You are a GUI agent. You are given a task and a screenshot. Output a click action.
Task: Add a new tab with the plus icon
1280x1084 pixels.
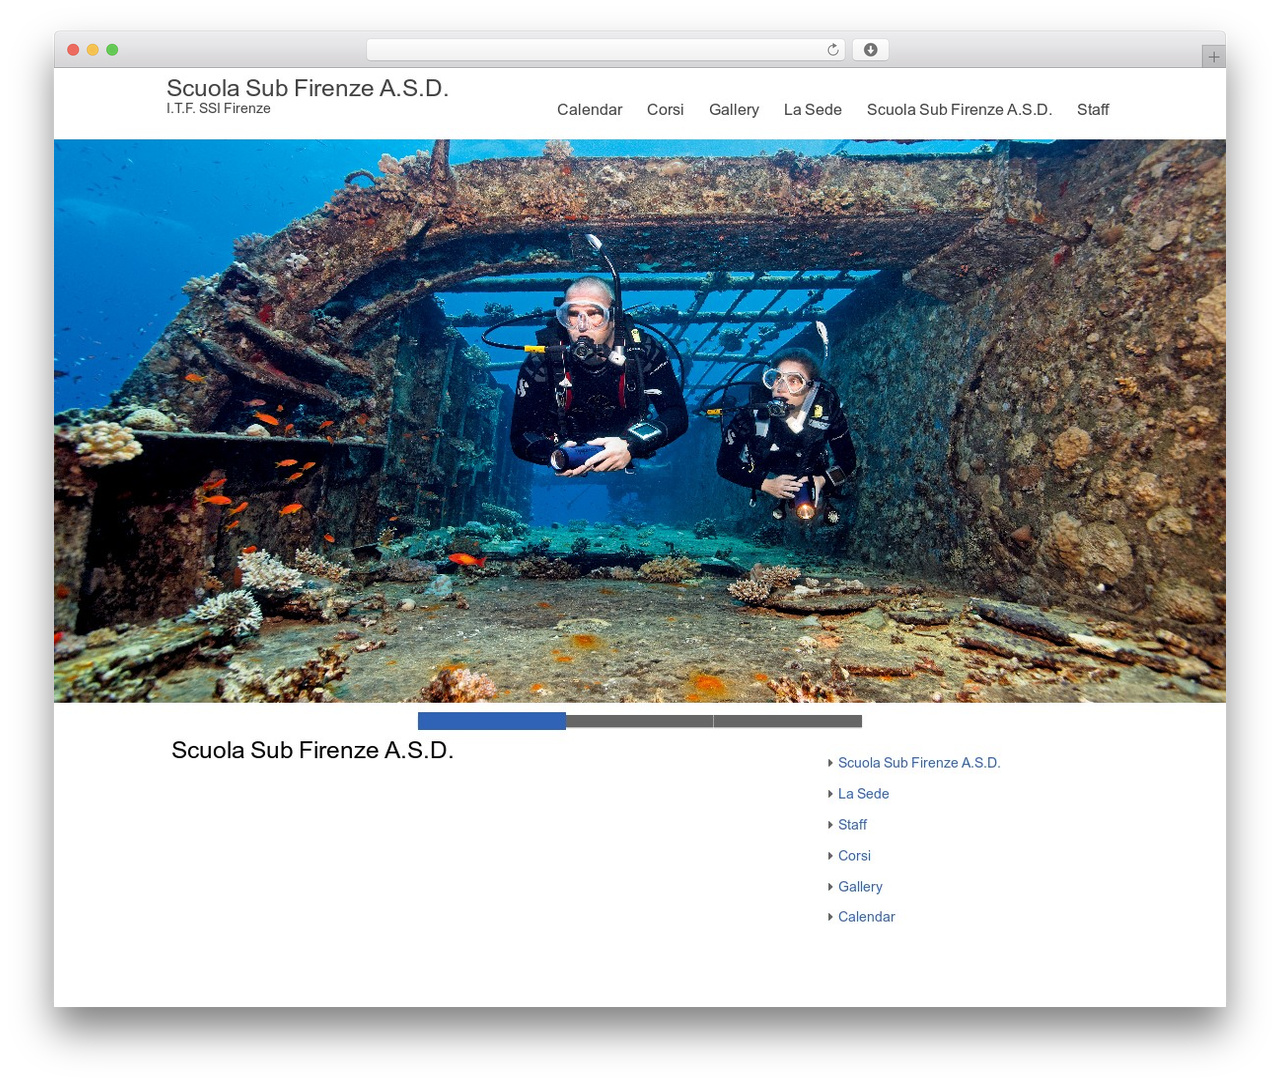click(1213, 57)
